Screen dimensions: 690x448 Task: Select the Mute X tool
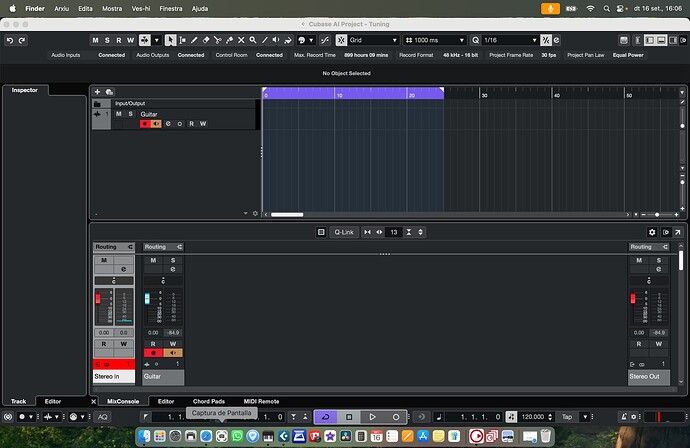click(x=241, y=40)
